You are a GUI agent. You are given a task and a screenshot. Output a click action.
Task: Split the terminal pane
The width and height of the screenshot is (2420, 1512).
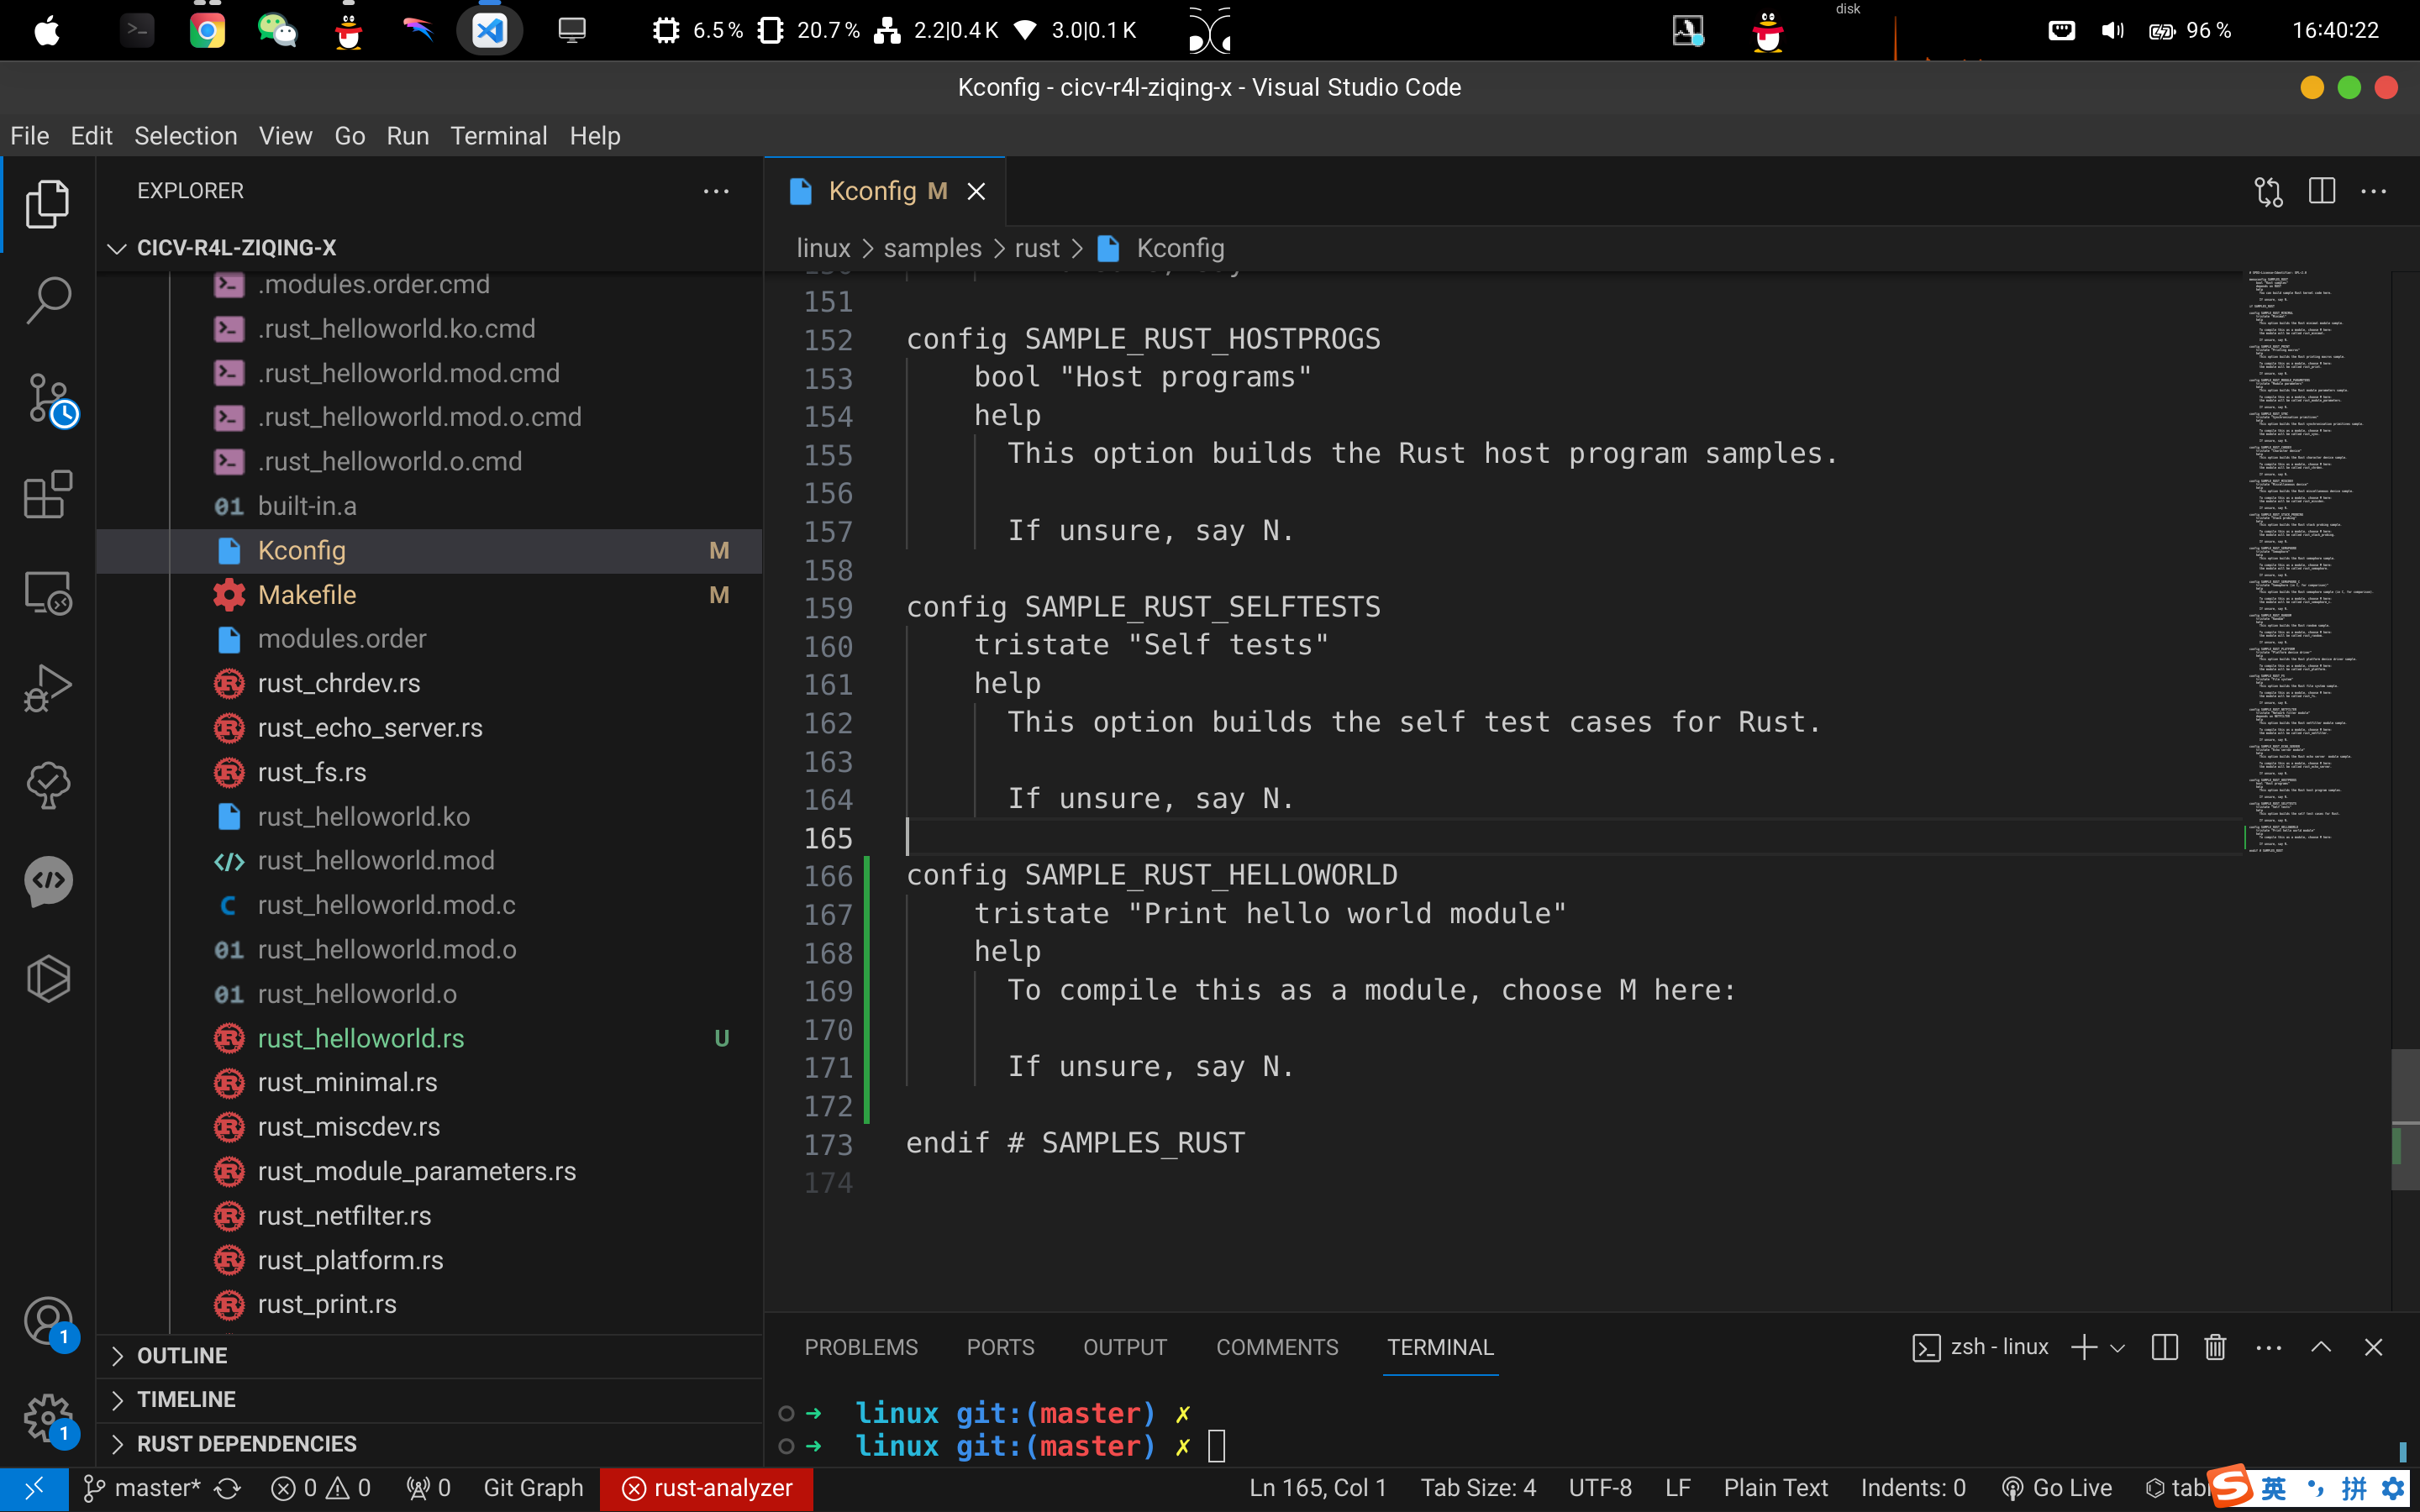(2164, 1347)
